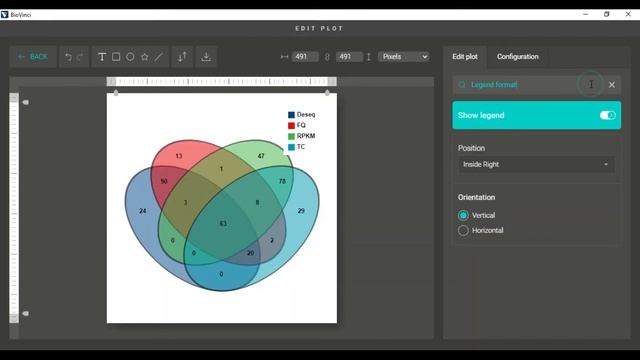Click the value 13 in the FQ region
This screenshot has width=640, height=360.
tap(179, 156)
